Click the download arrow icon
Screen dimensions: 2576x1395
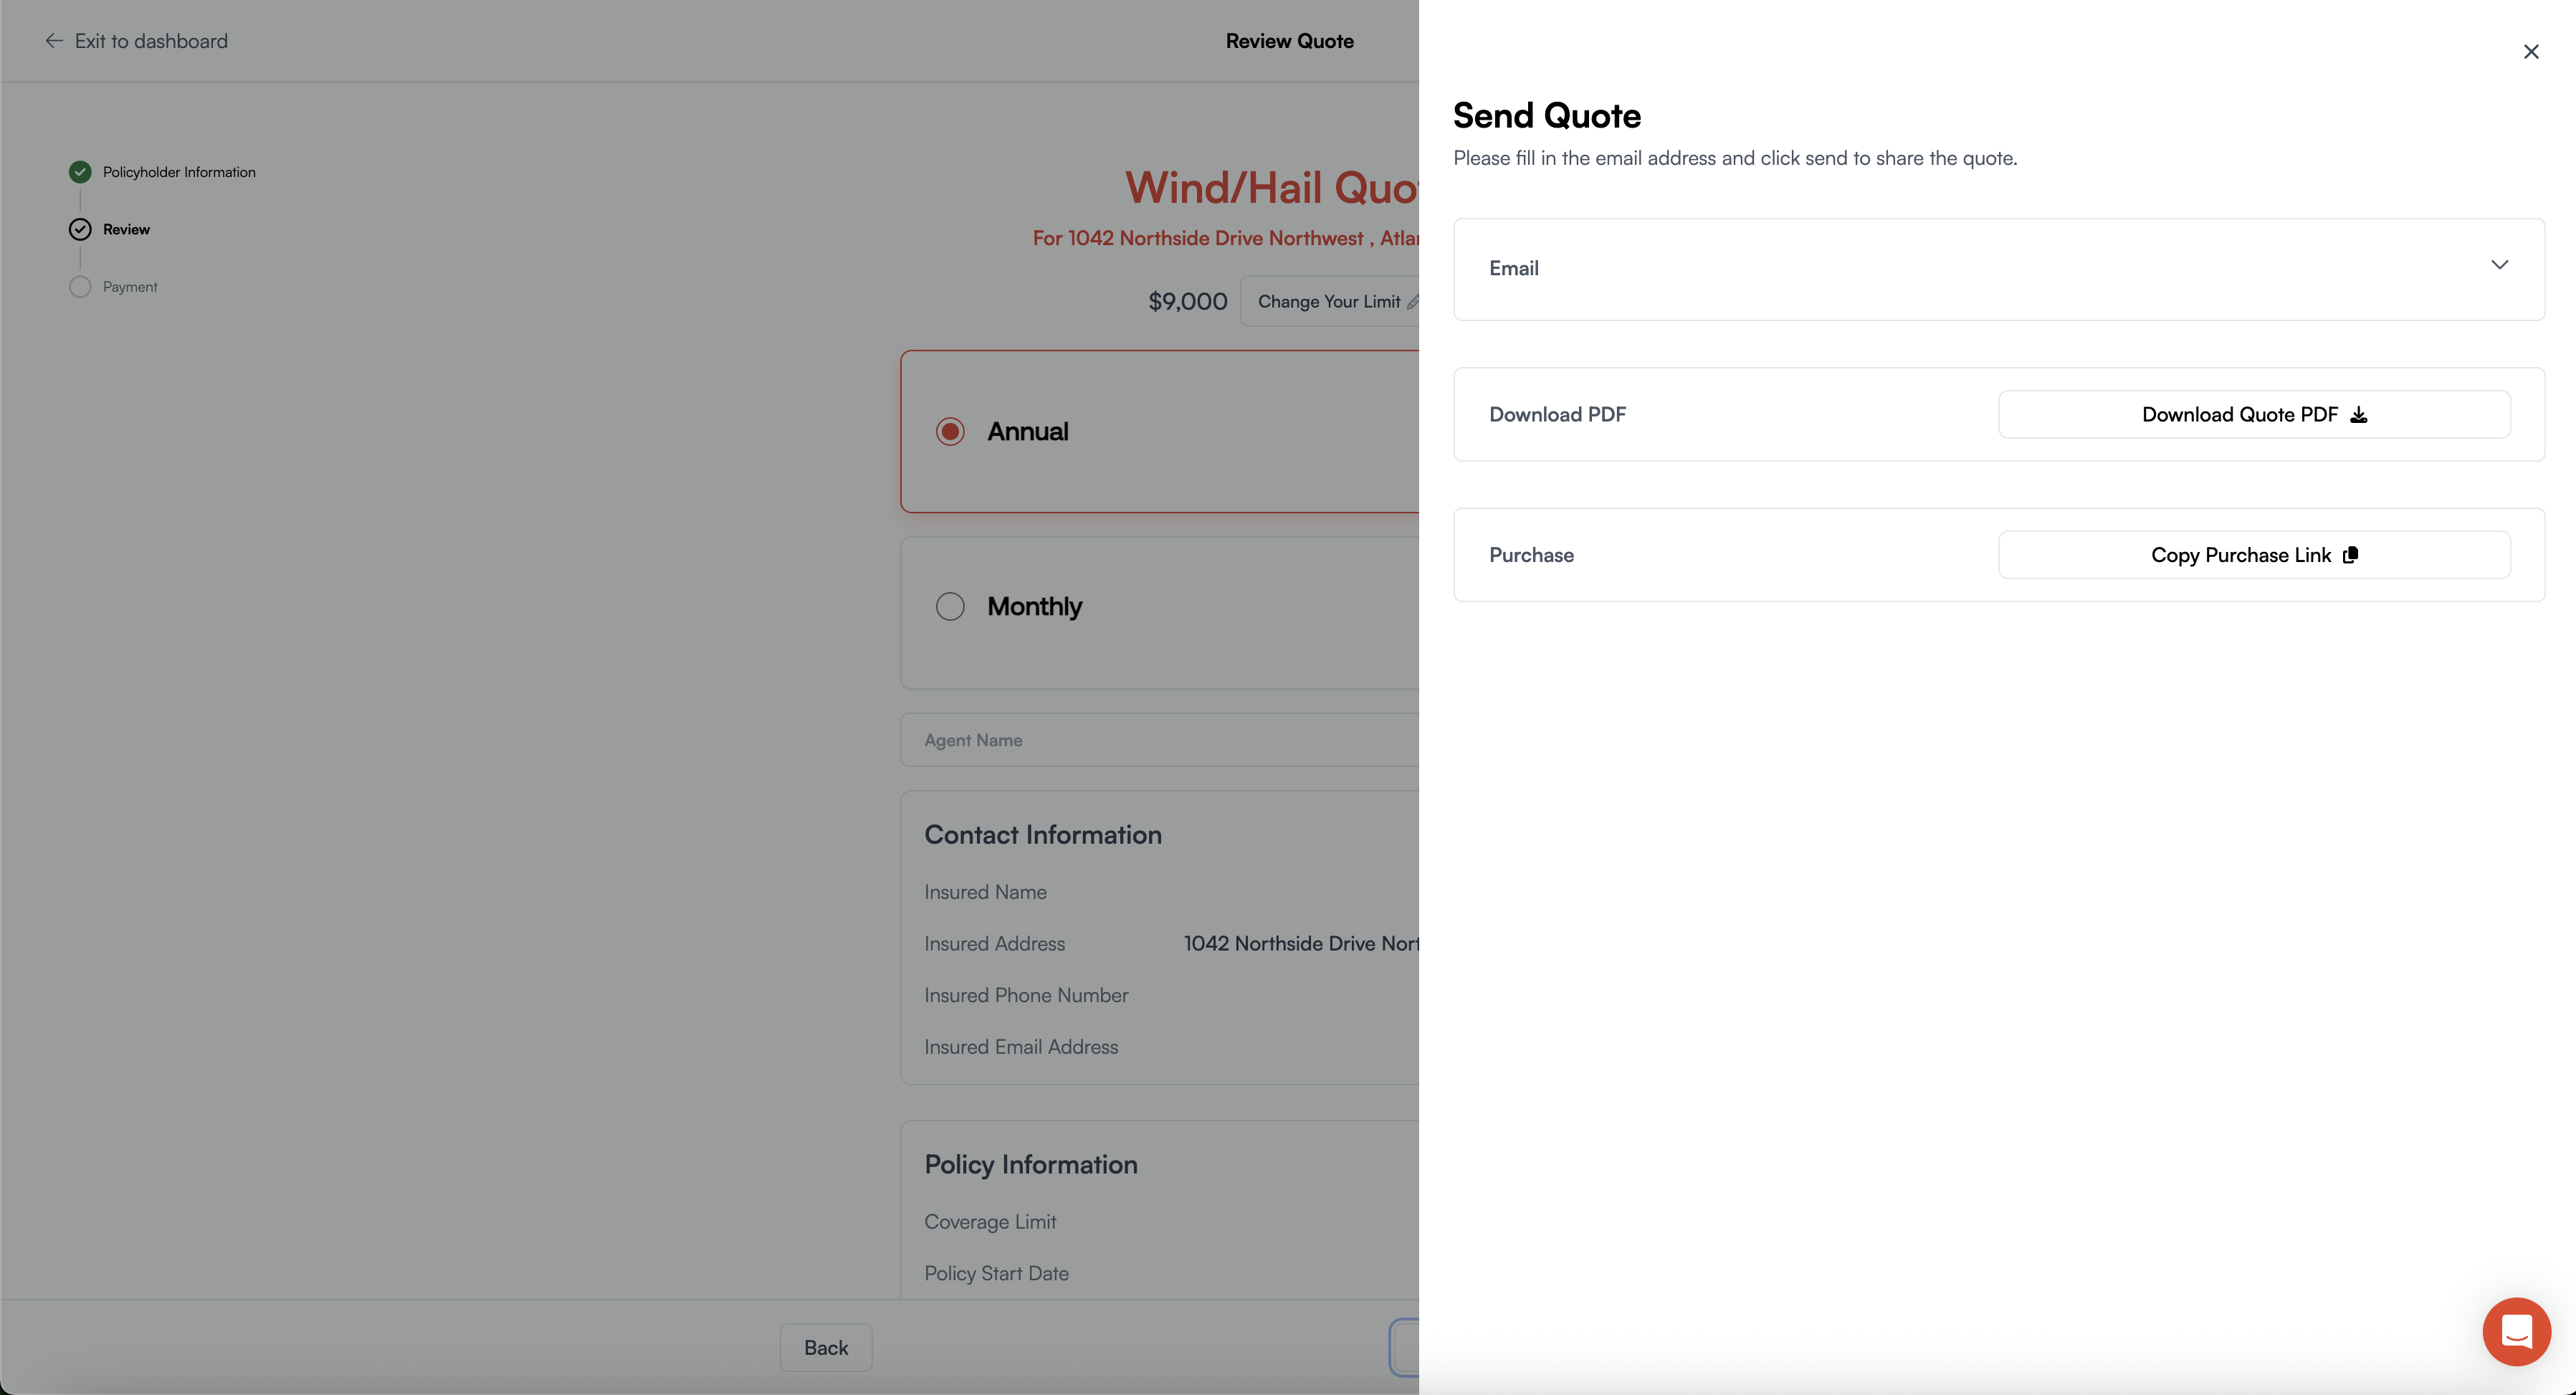(x=2358, y=415)
